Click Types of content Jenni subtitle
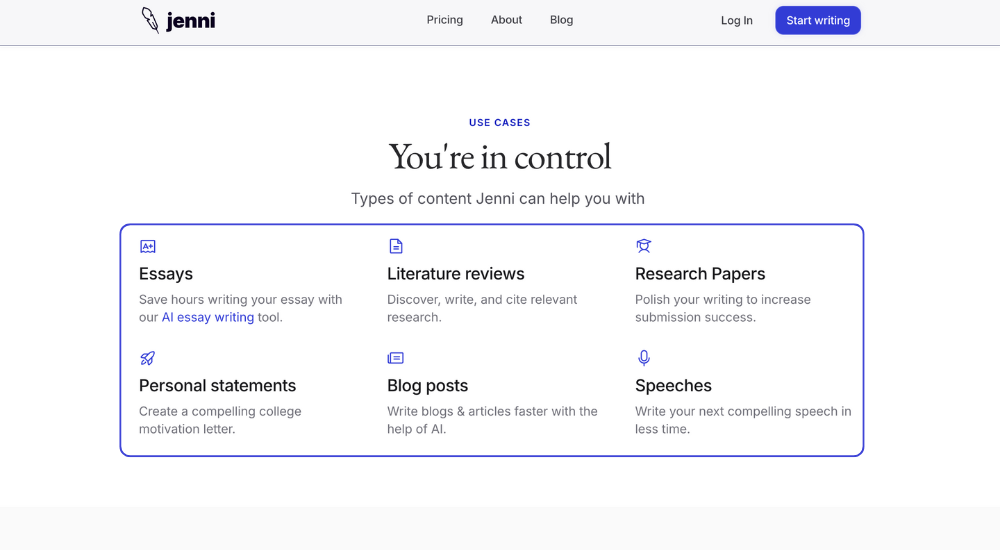Viewport: 1000px width, 550px height. point(497,198)
